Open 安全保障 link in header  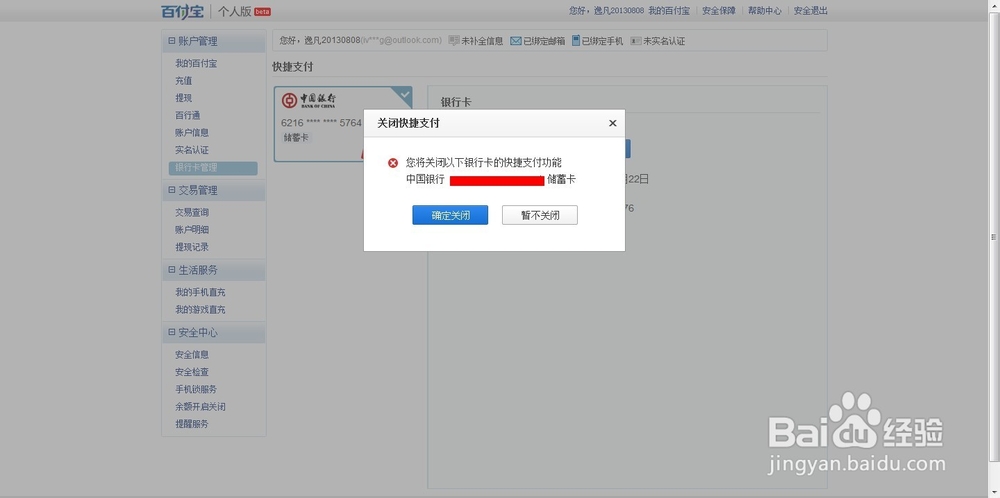coord(719,11)
